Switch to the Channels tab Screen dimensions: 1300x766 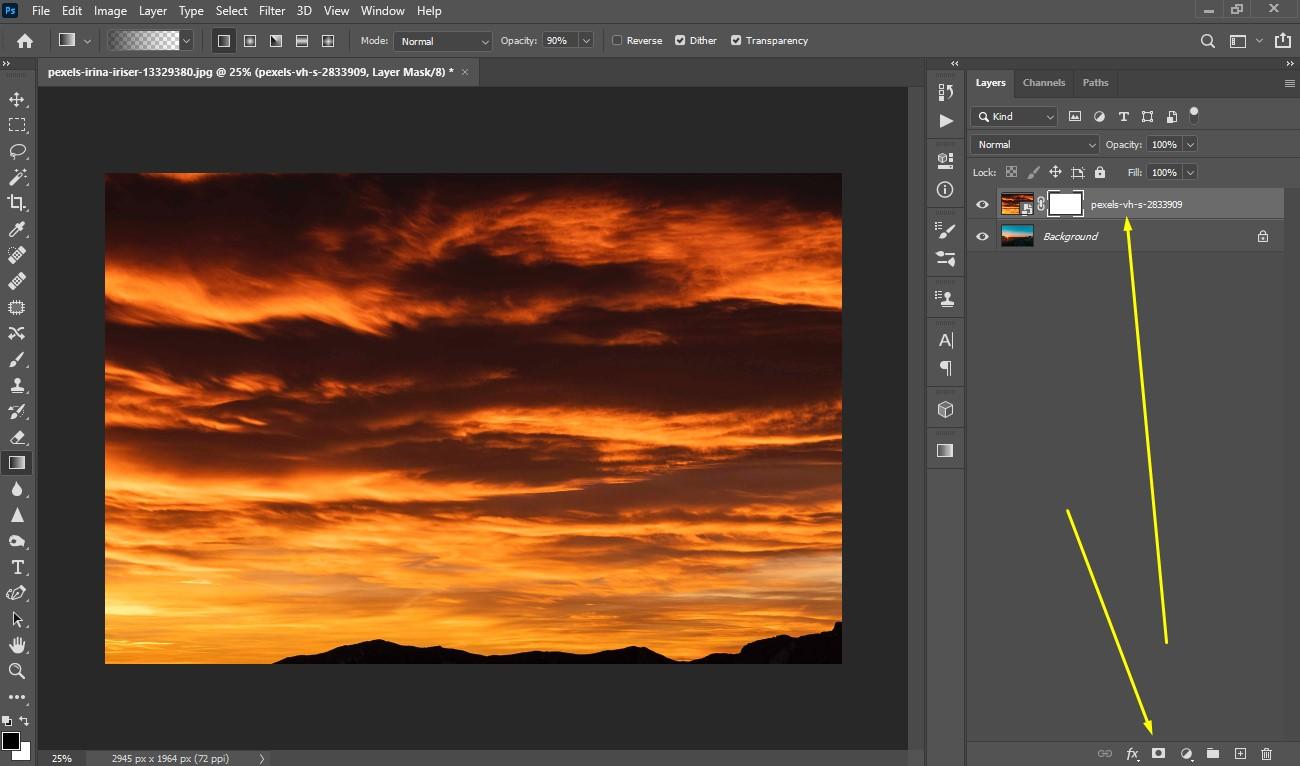1043,83
